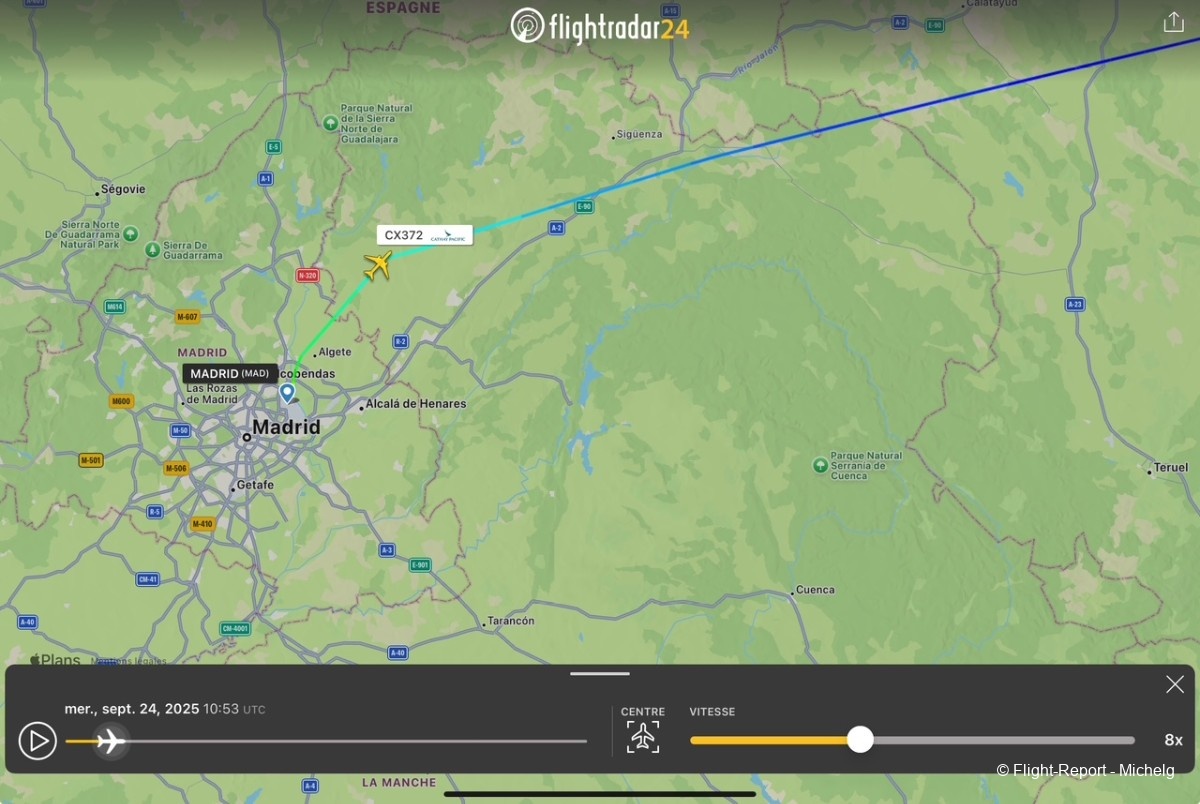Tap the Parque Natural Sierra Norte park icon
The image size is (1200, 804).
click(330, 123)
